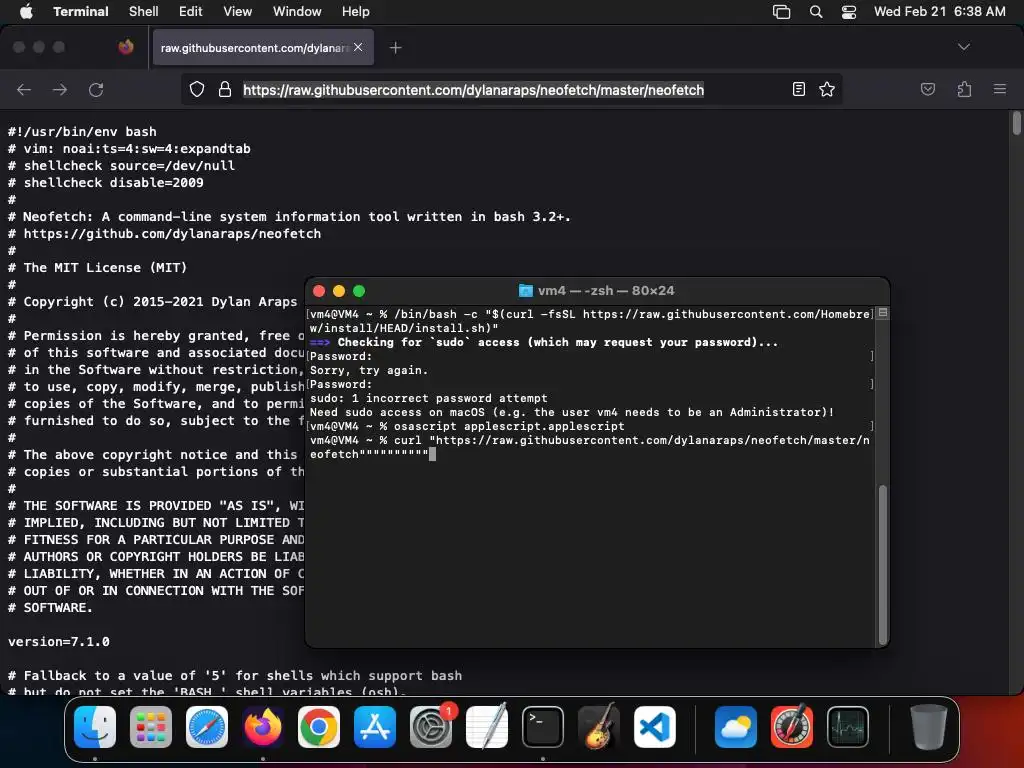Image resolution: width=1024 pixels, height=768 pixels.
Task: Click Terminal window title folder icon
Action: [525, 291]
